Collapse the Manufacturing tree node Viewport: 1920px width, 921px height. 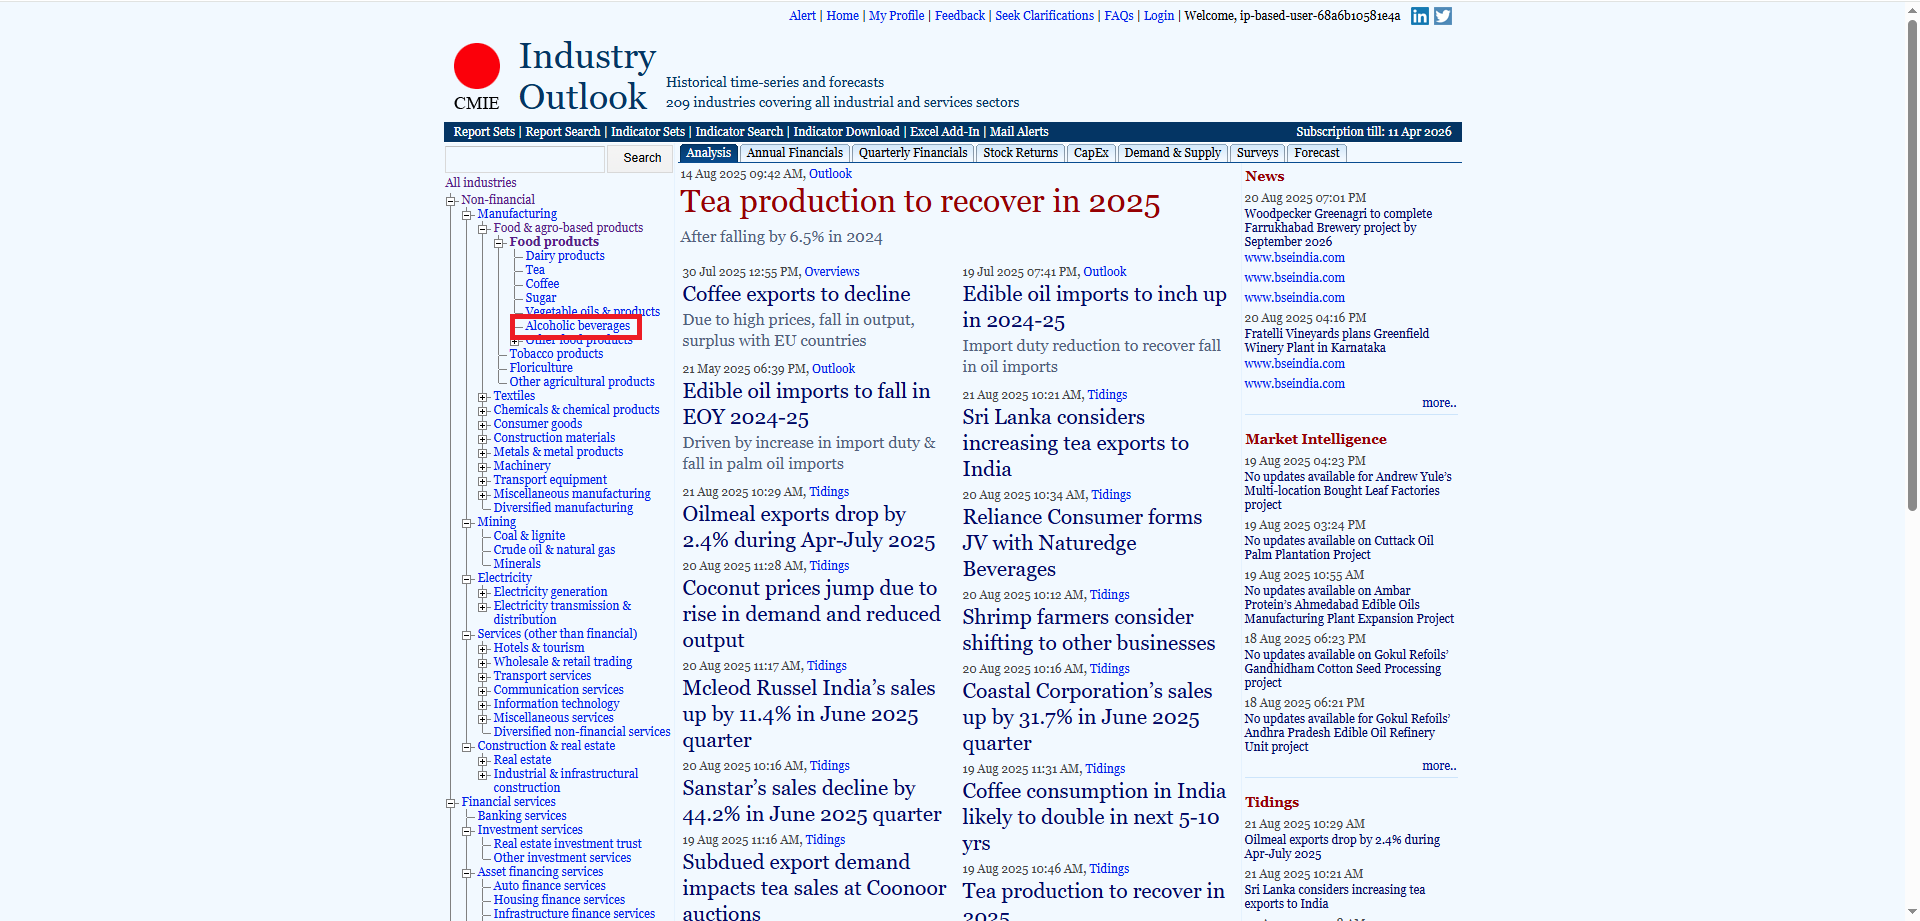coord(467,215)
